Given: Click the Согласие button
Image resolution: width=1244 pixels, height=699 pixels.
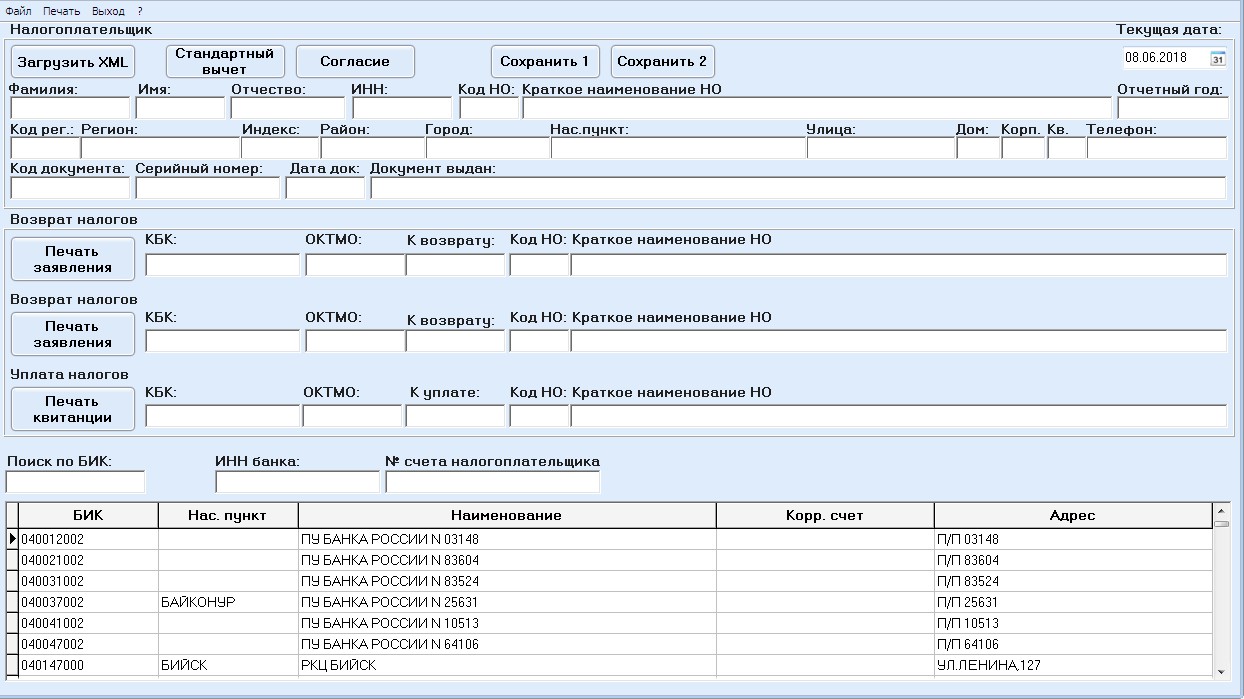Looking at the screenshot, I should point(355,61).
